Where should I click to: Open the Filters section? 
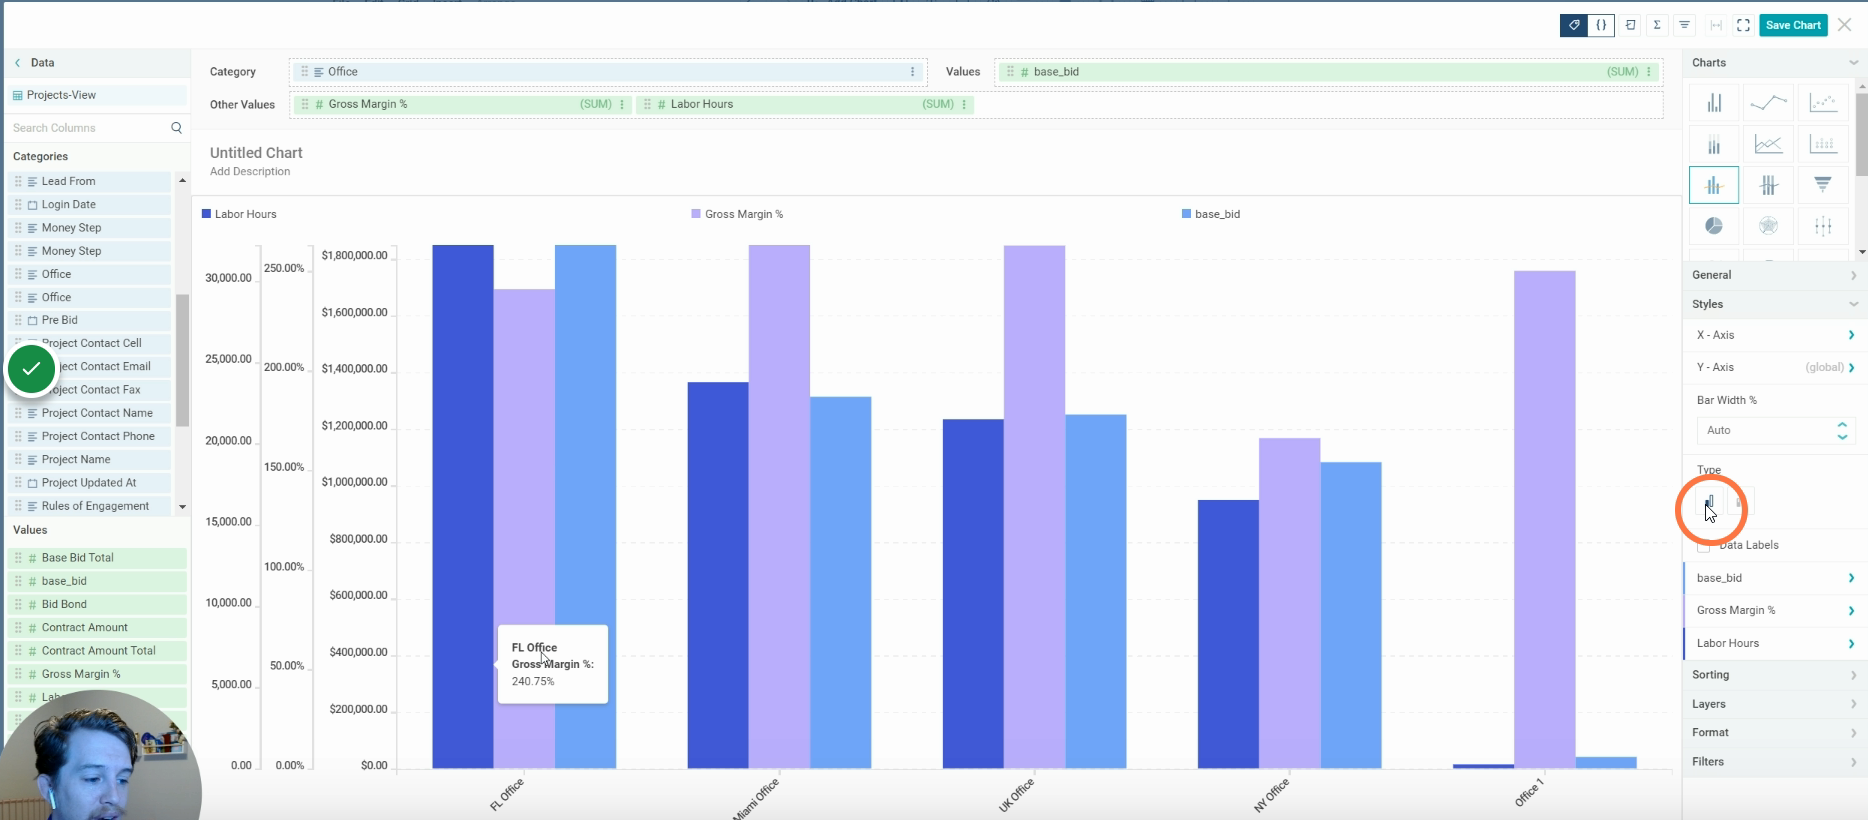click(1773, 762)
